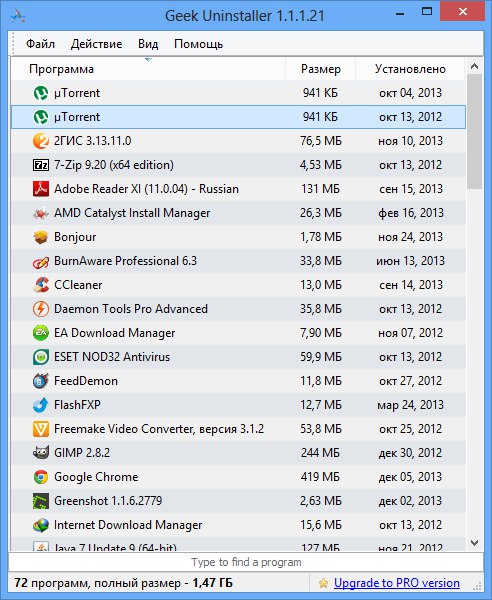Image resolution: width=492 pixels, height=600 pixels.
Task: Sort by the Установлено column header
Action: pos(410,69)
